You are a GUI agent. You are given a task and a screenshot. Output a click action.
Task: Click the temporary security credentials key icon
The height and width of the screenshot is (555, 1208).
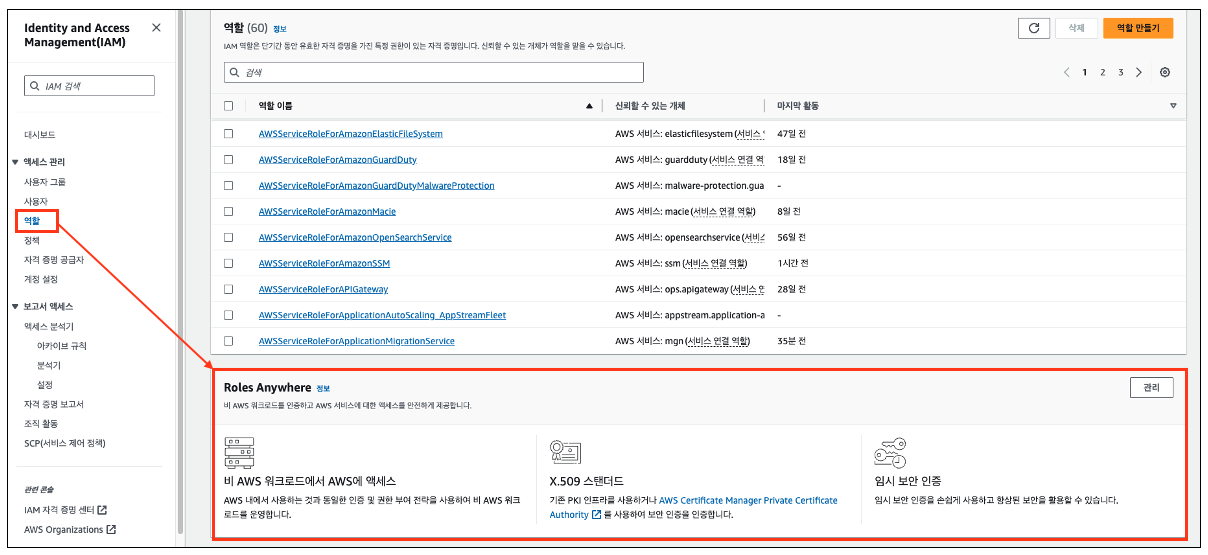(890, 453)
